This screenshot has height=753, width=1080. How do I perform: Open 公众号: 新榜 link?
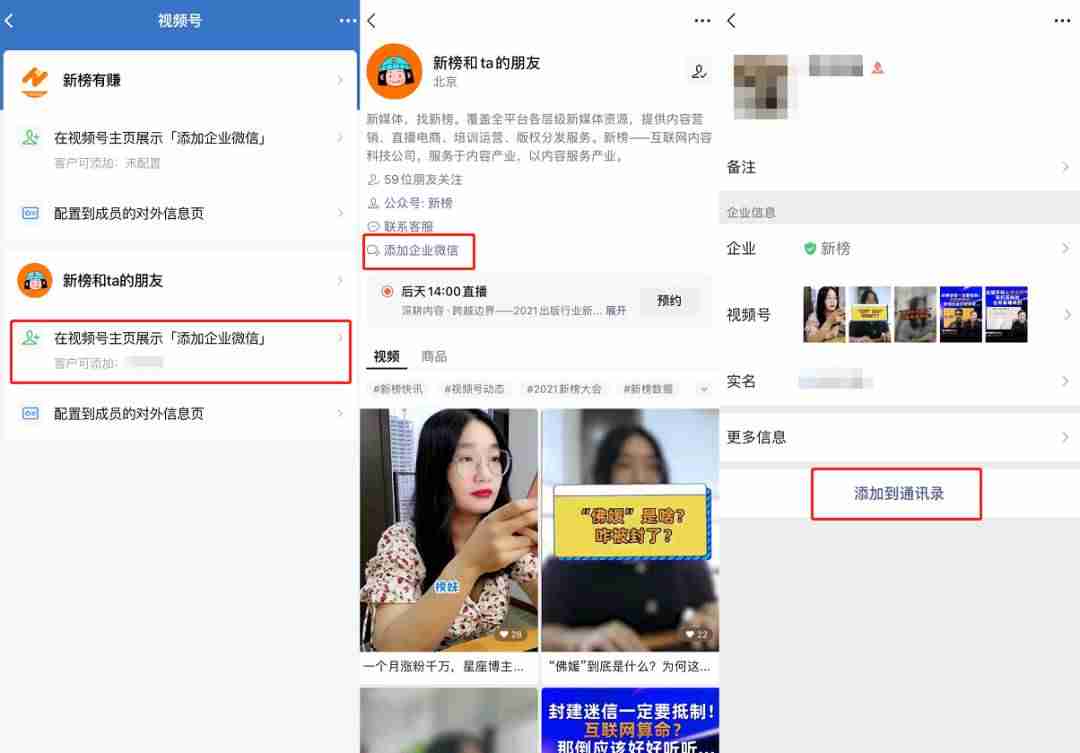click(x=411, y=203)
